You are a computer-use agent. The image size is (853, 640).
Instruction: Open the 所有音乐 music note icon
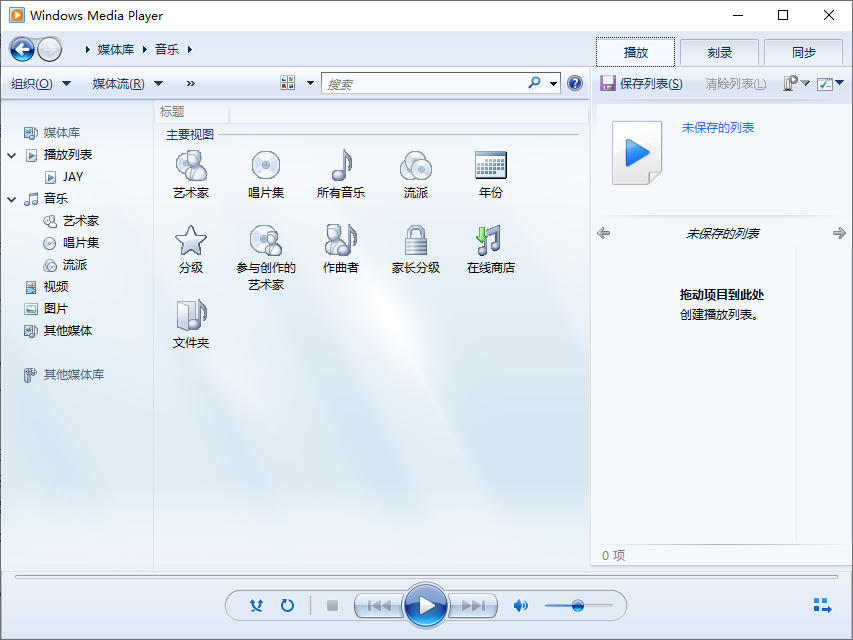(341, 165)
